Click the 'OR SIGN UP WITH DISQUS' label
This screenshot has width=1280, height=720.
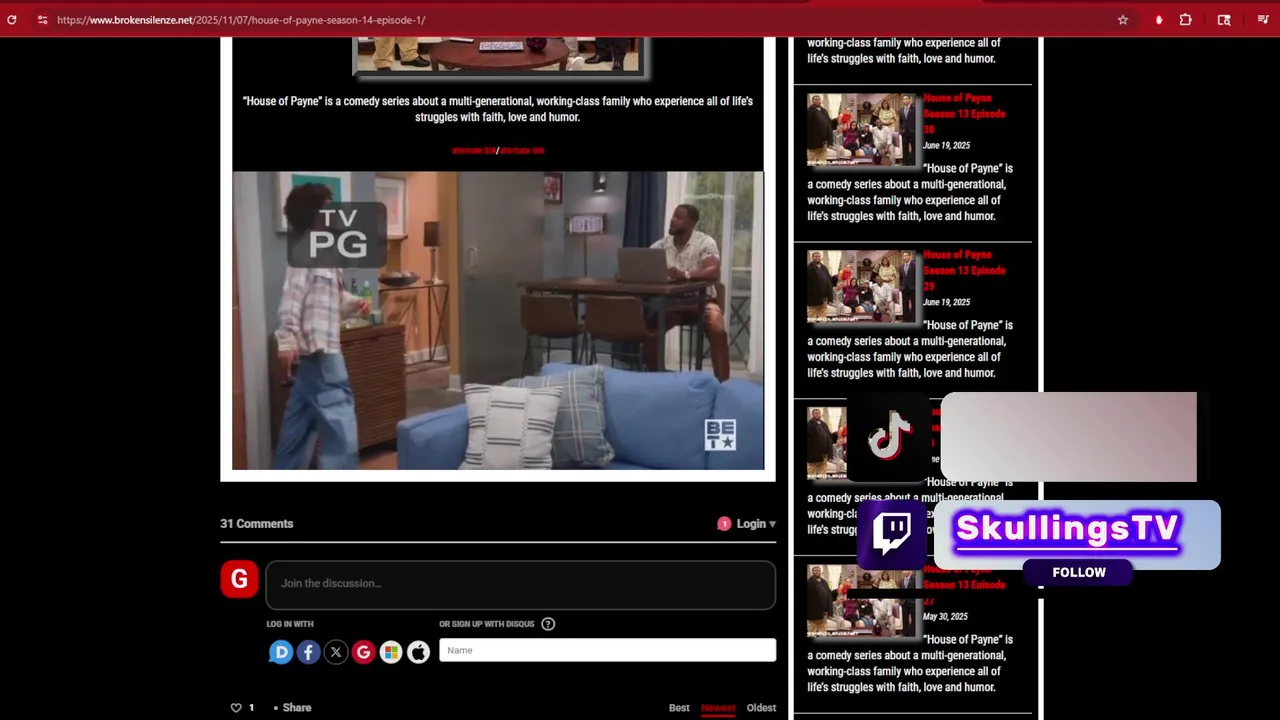(x=487, y=624)
